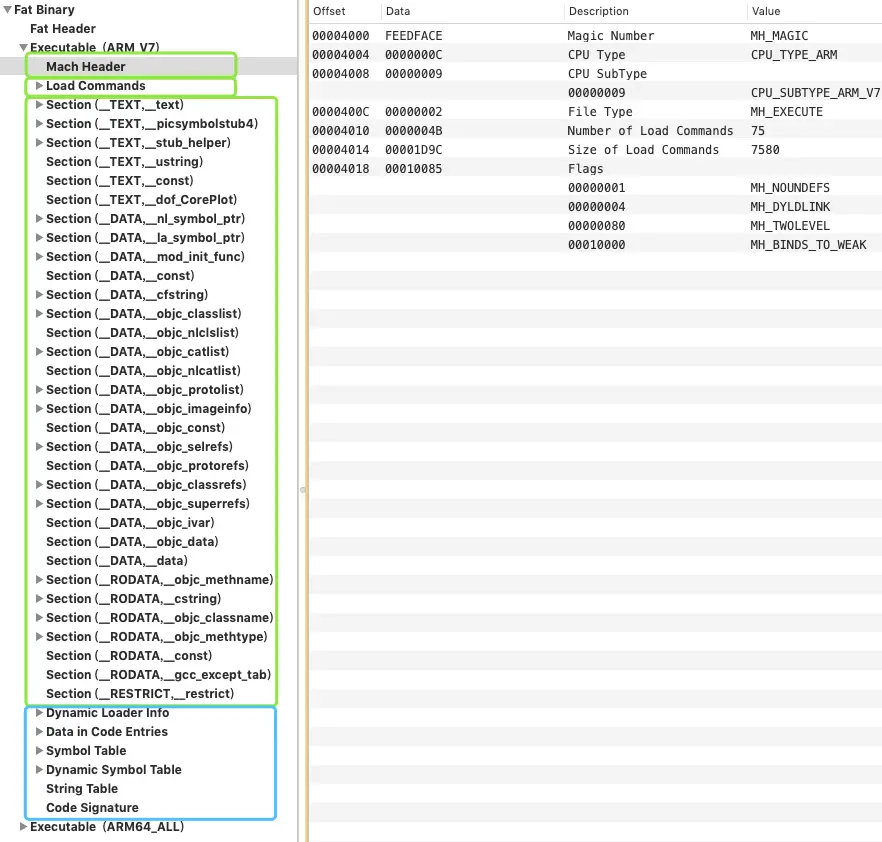The height and width of the screenshot is (842, 882).
Task: Expand Section (__DATA,__objc_protolist) triangle
Action: click(39, 390)
